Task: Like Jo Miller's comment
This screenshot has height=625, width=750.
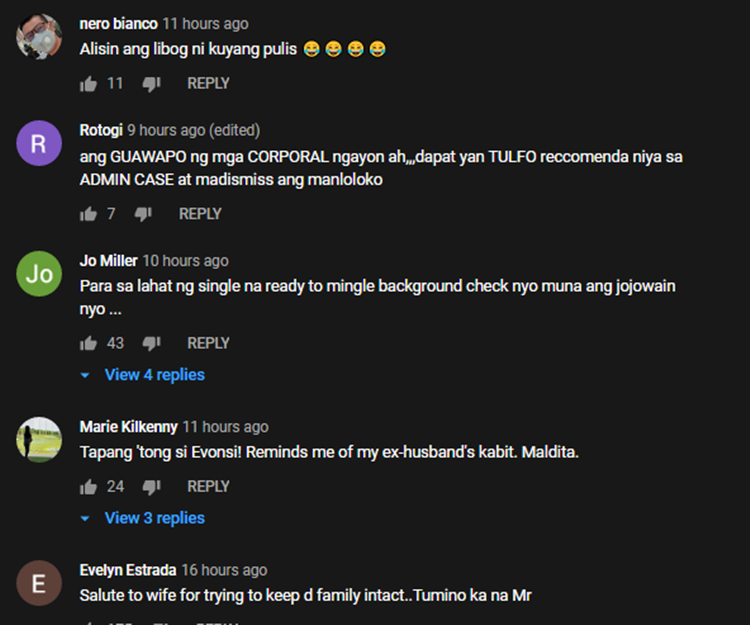Action: [88, 344]
